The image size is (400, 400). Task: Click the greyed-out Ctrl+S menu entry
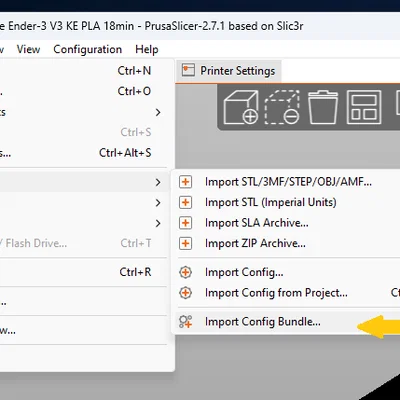pyautogui.click(x=83, y=132)
